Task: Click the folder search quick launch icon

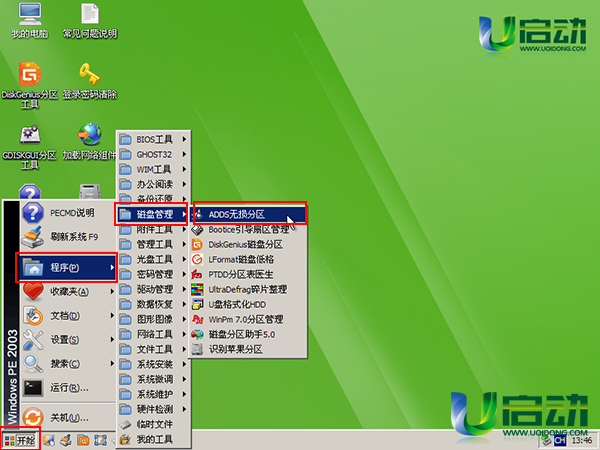Action: point(83,440)
